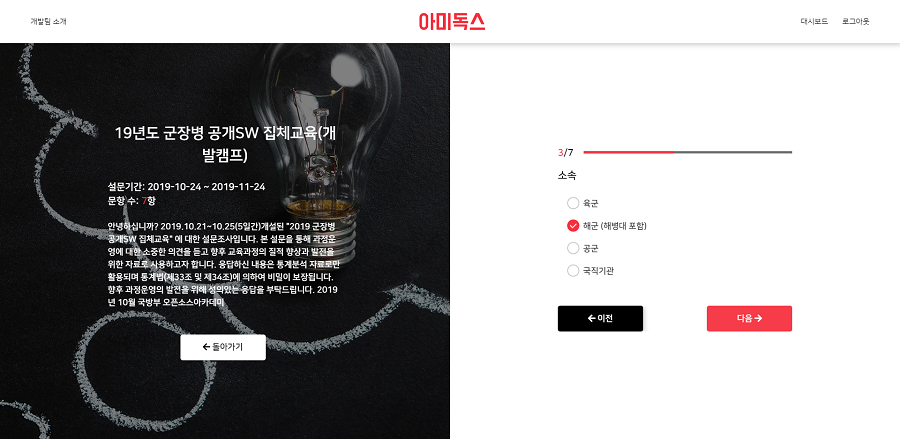Click the left arrow icon beside 돌아가기
This screenshot has width=900, height=439.
tap(207, 347)
